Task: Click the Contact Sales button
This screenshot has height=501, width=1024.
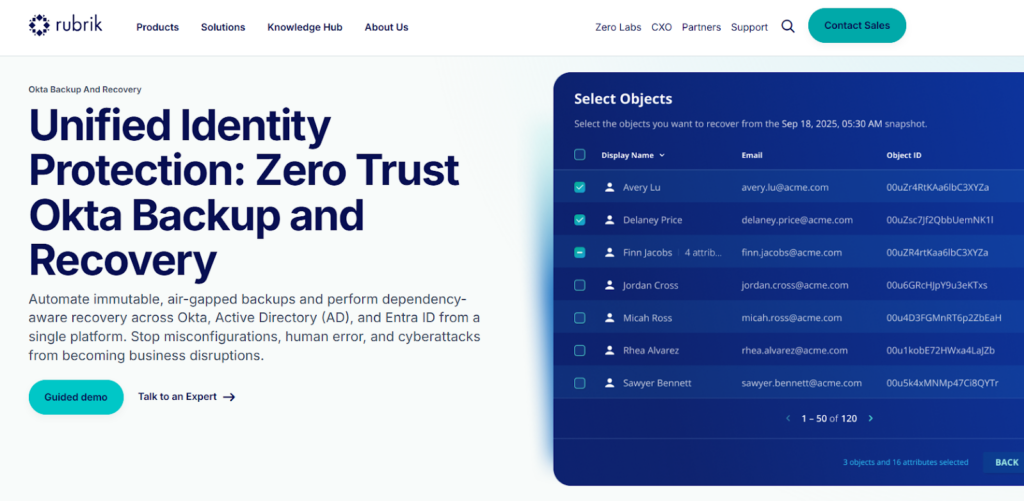Action: 856,26
